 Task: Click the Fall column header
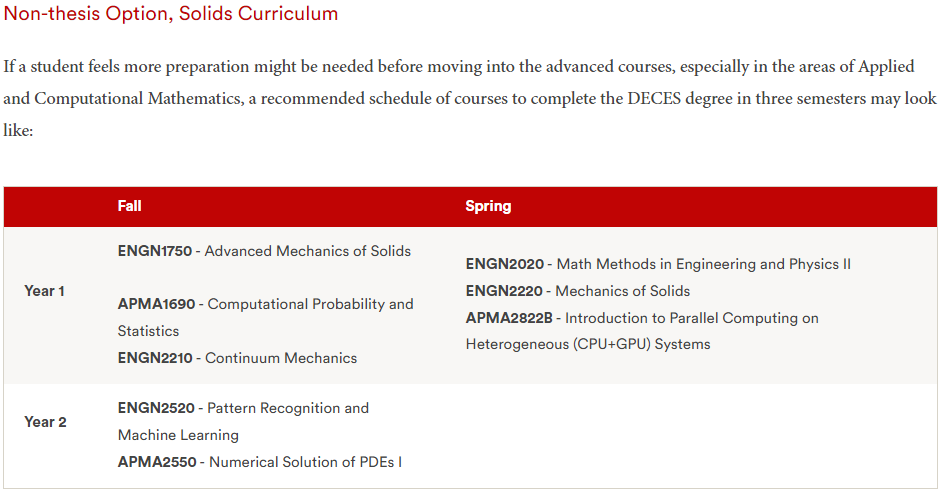pos(130,206)
